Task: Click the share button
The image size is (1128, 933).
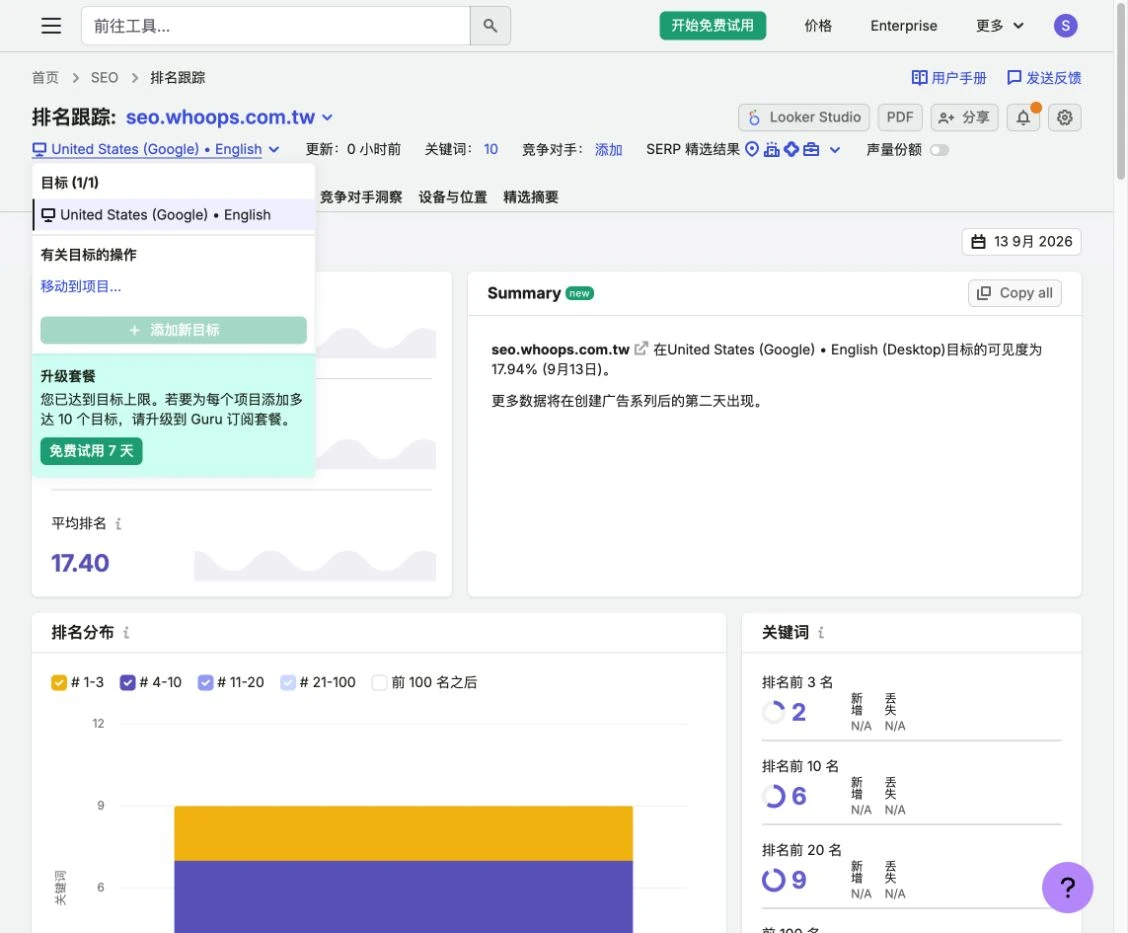Action: (965, 117)
